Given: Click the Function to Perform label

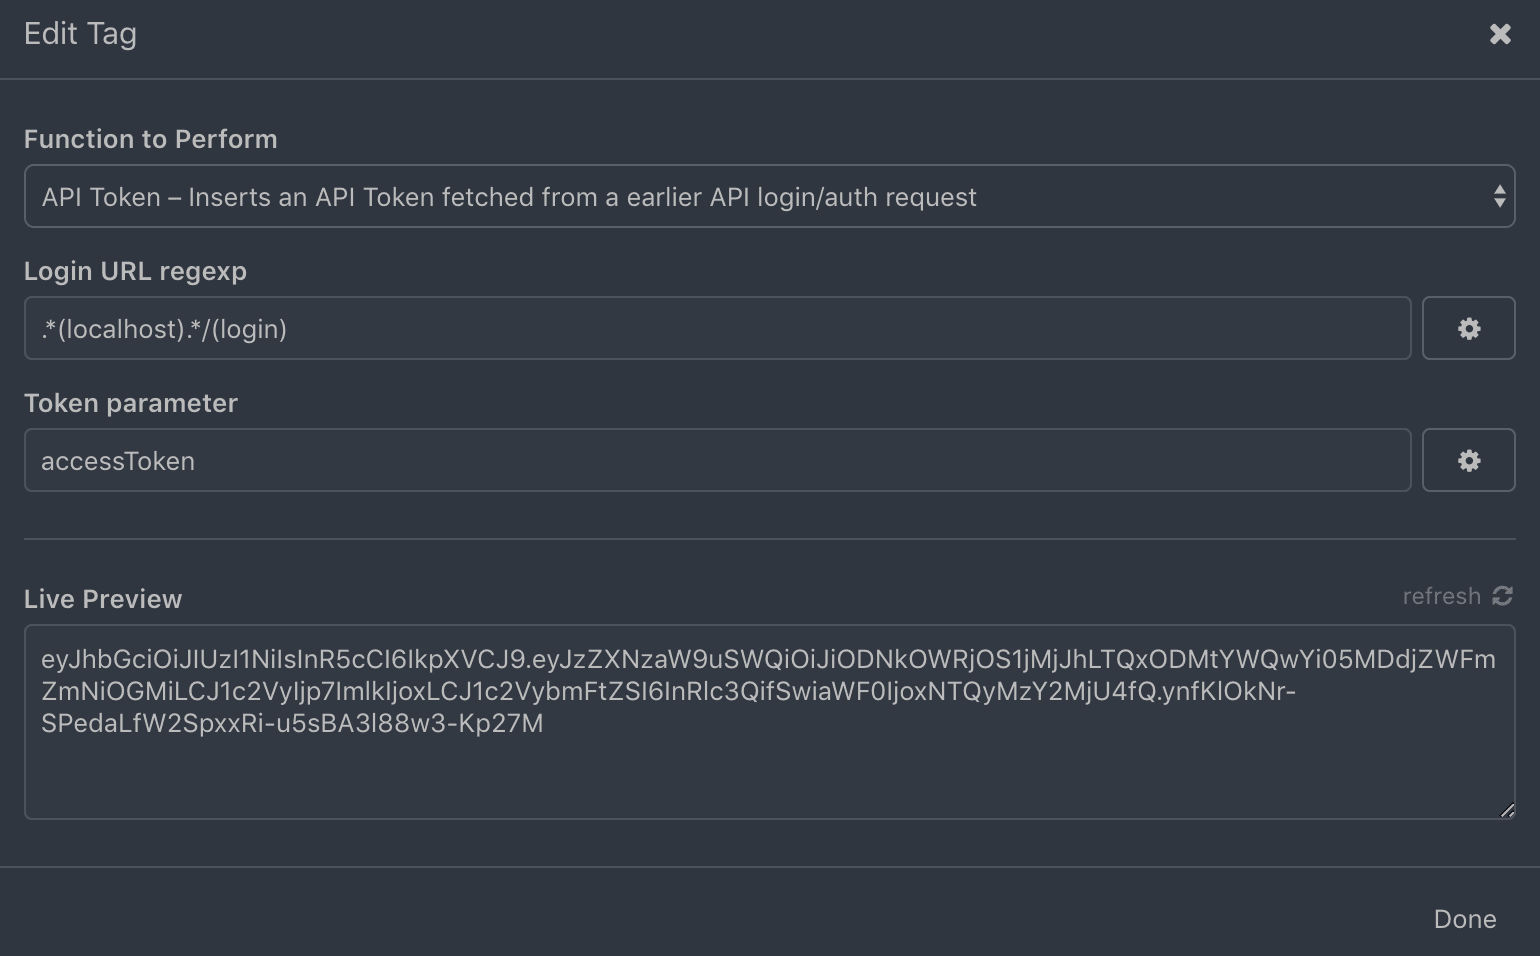Looking at the screenshot, I should click(150, 139).
